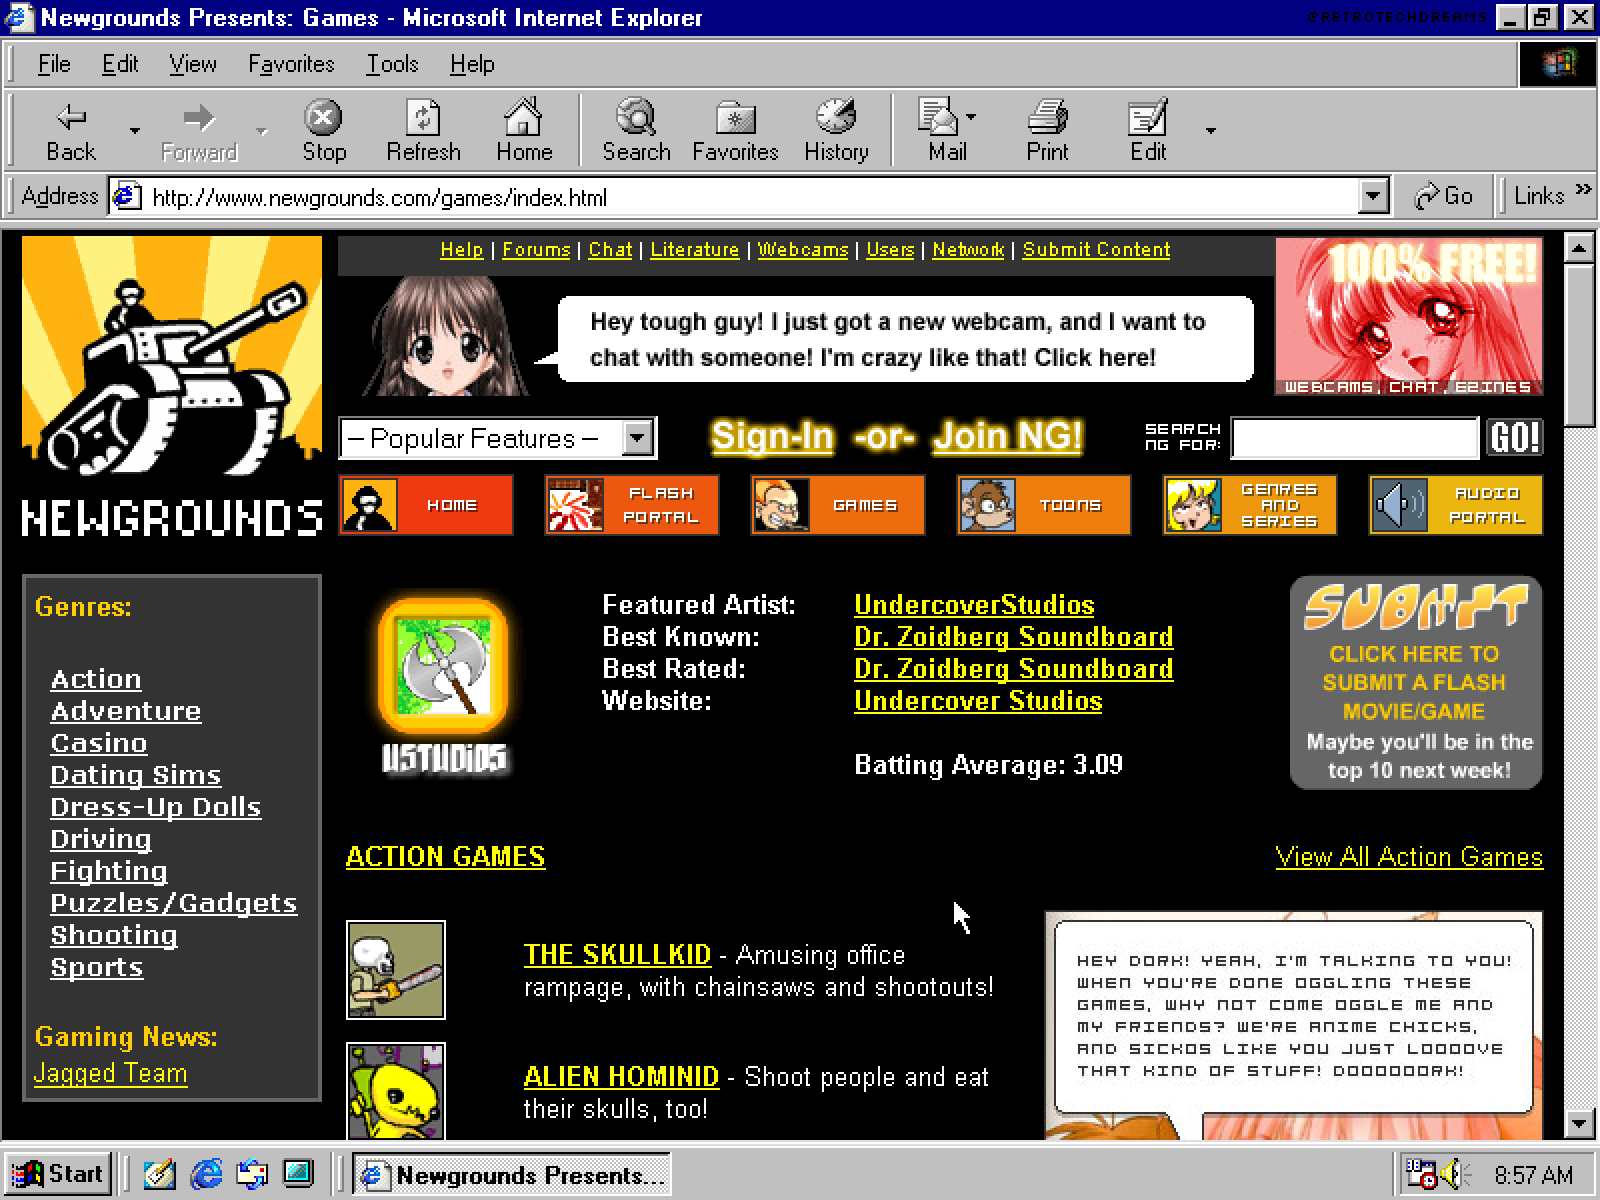
Task: Click the Search NG For input field
Action: tap(1355, 438)
